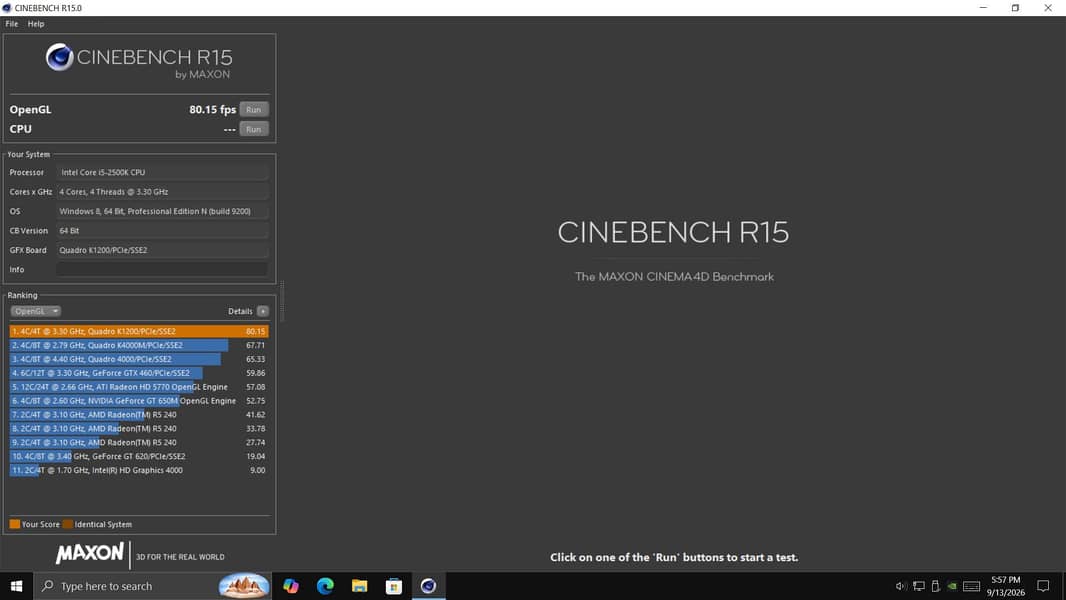Open Copilot from the taskbar
This screenshot has width=1066, height=600.
click(x=291, y=586)
